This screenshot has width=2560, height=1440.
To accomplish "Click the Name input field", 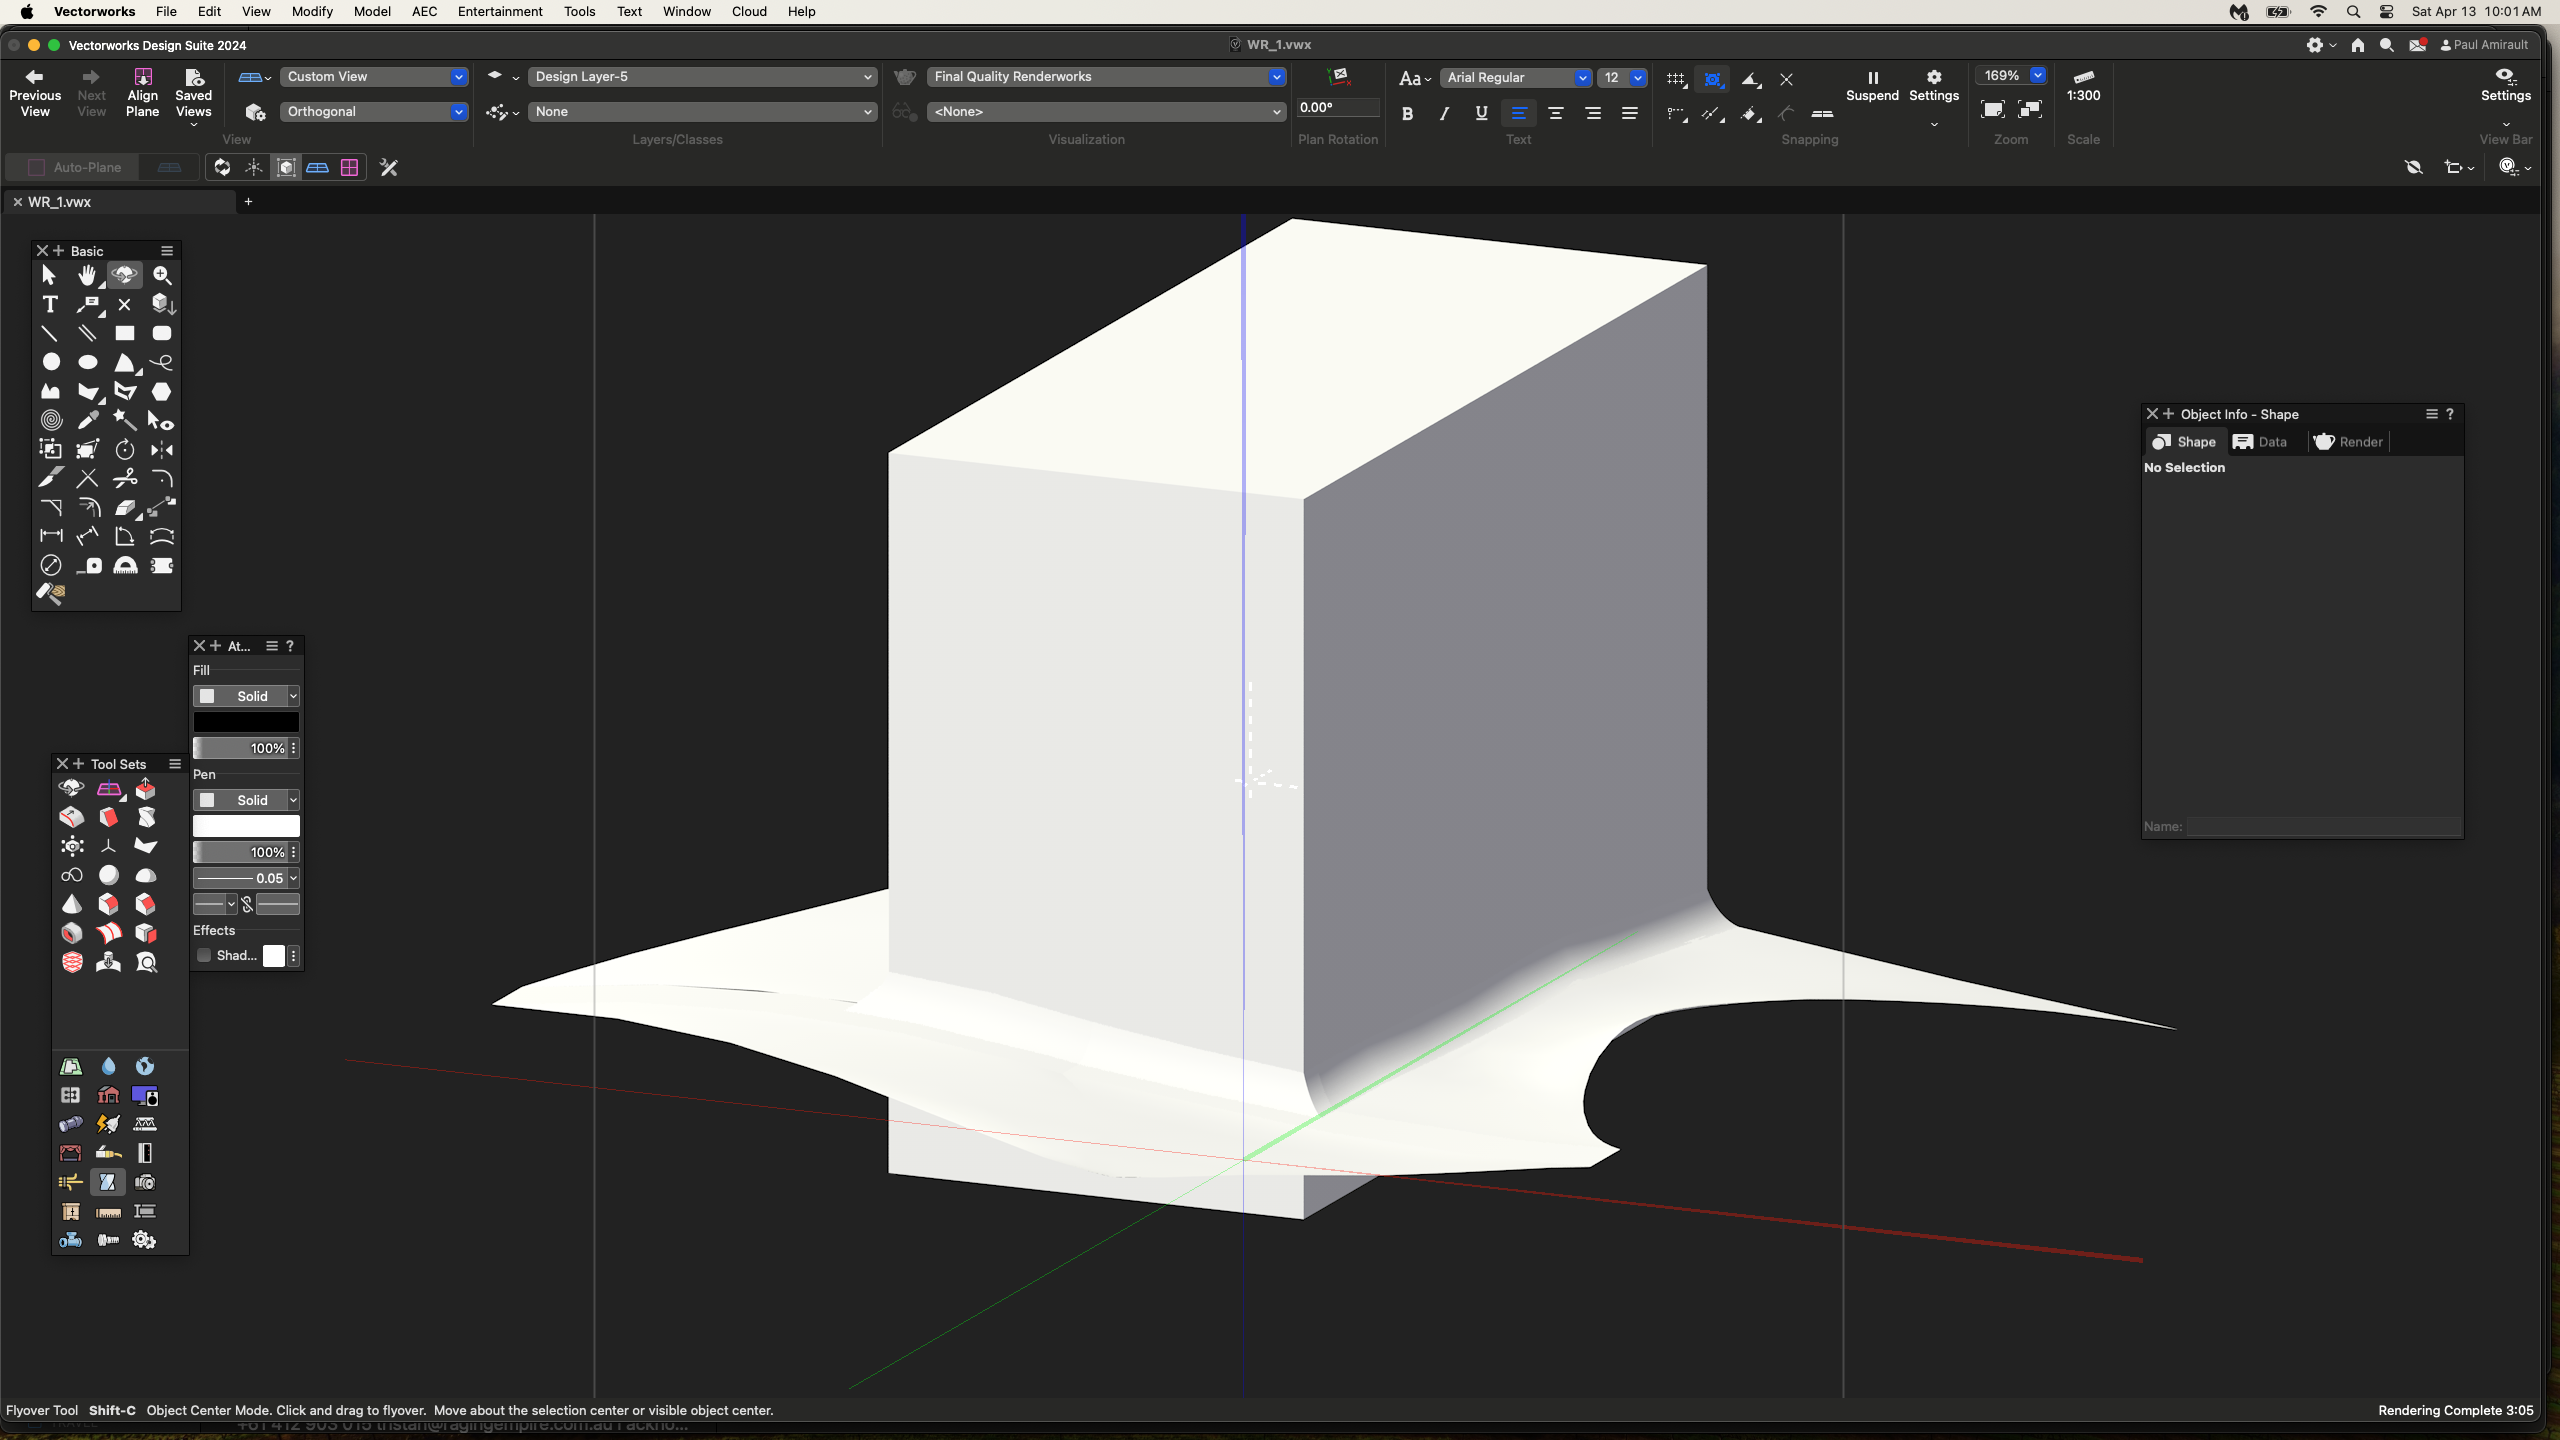I will 2322,826.
